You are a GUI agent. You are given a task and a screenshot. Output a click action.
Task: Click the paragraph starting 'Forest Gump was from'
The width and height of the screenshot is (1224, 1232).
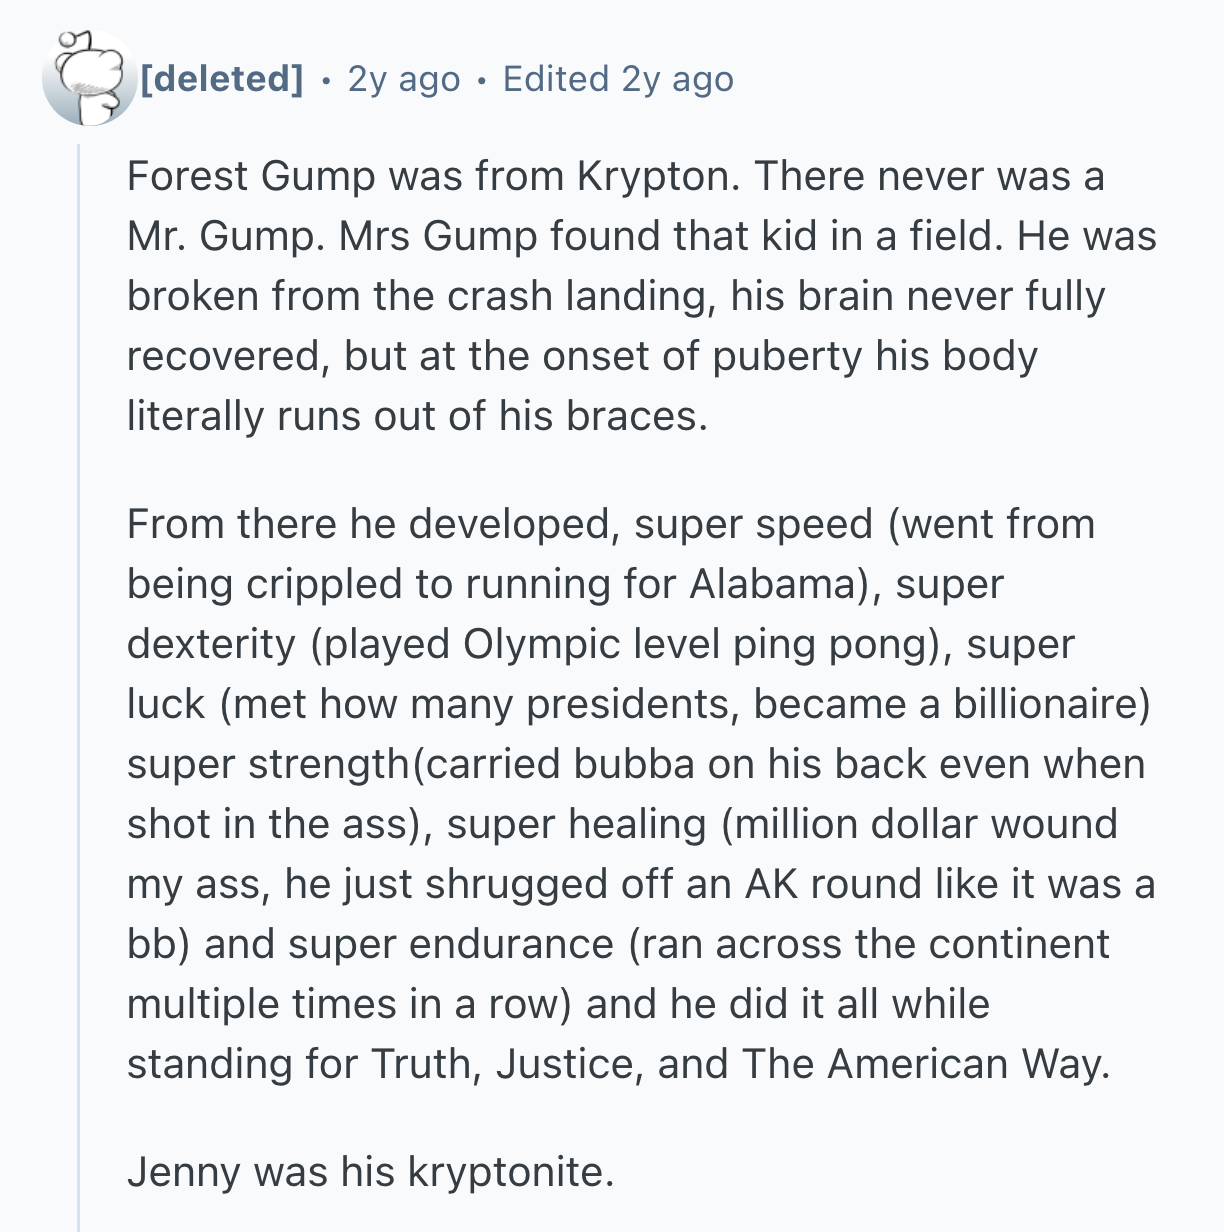(x=640, y=296)
